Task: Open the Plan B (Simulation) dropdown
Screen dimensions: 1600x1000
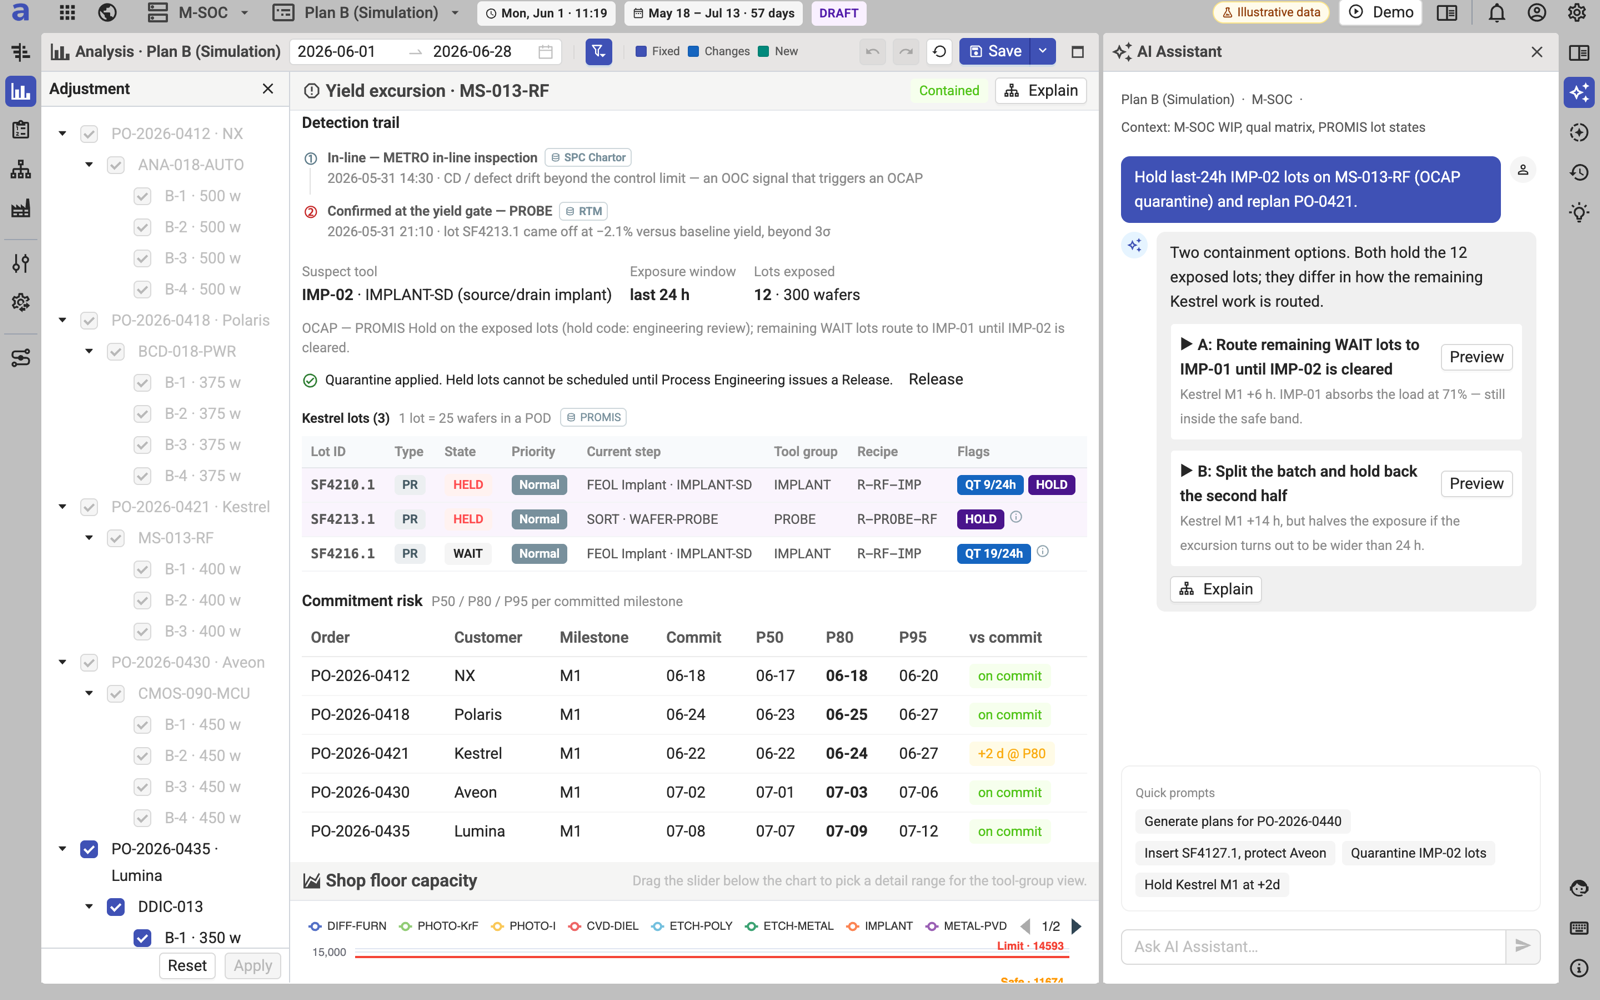Action: click(x=366, y=13)
